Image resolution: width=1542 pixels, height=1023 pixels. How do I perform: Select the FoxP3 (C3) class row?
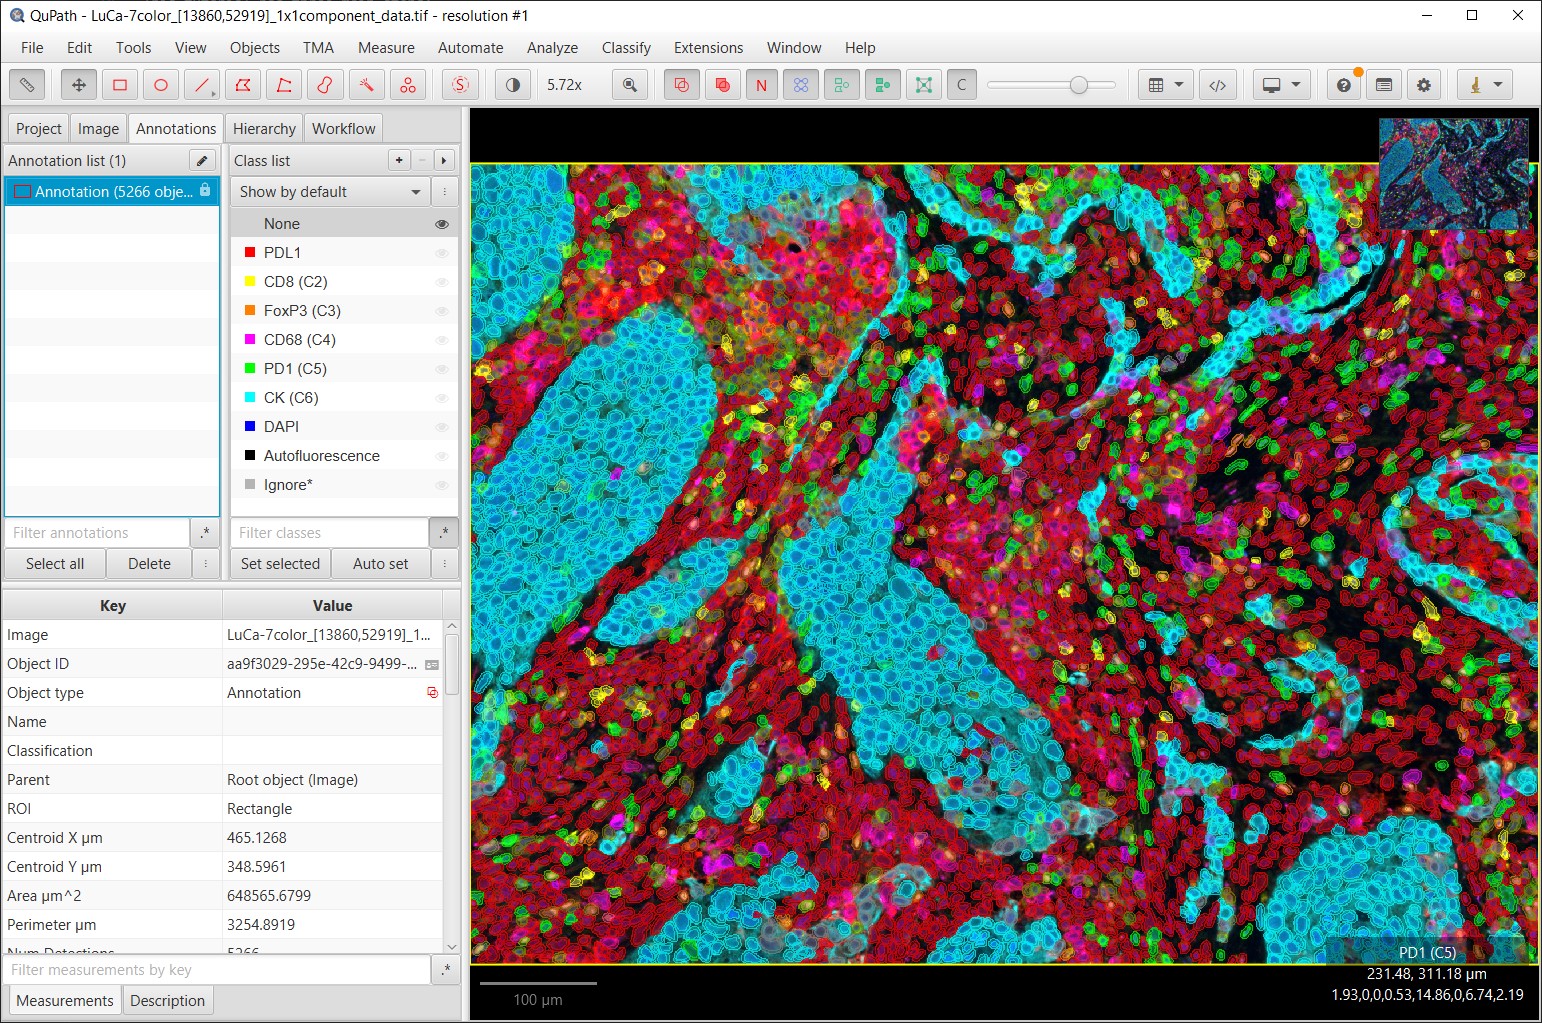[344, 311]
